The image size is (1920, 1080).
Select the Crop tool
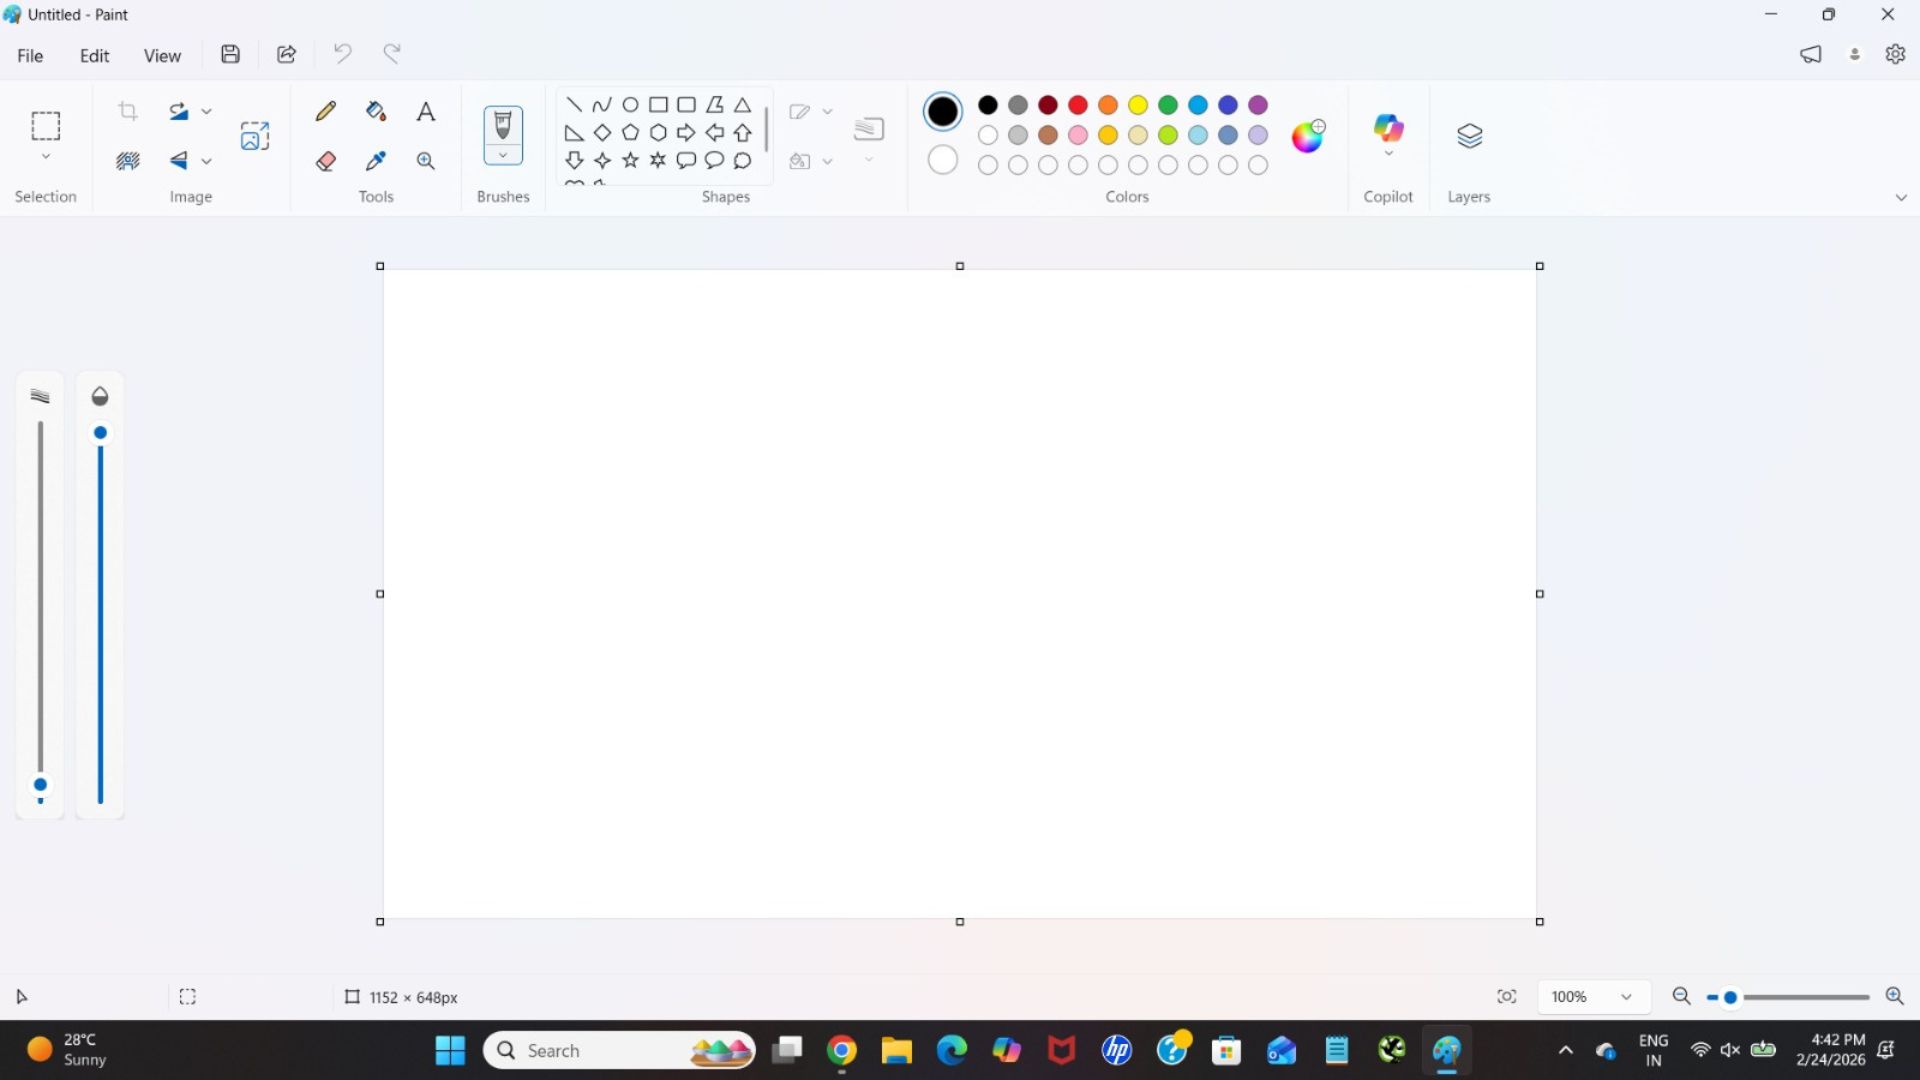point(128,111)
